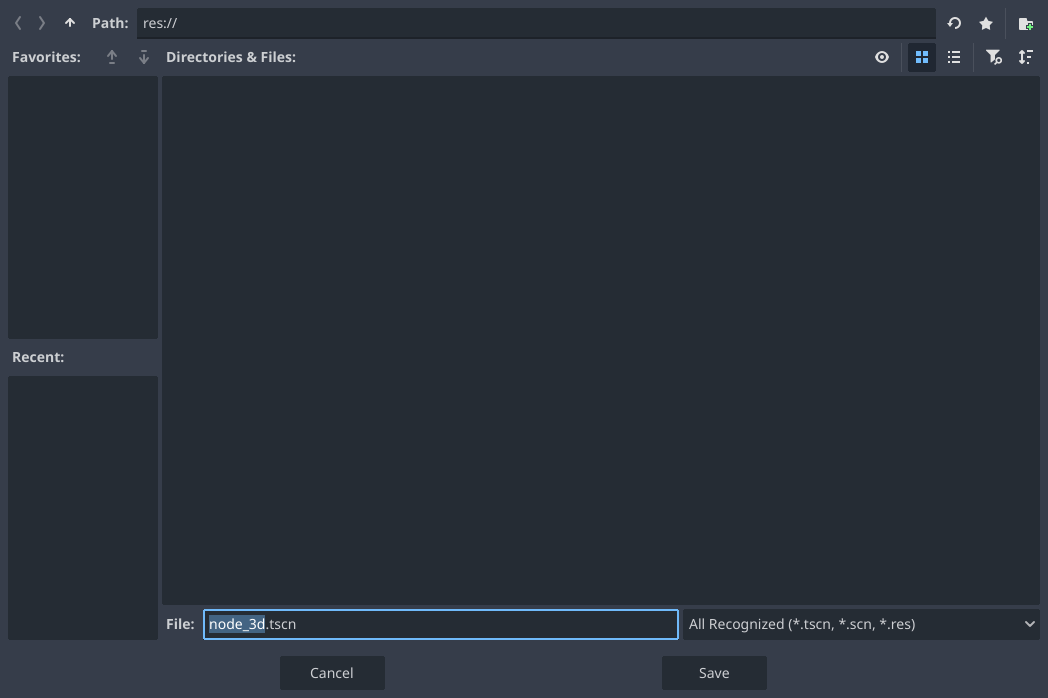The width and height of the screenshot is (1048, 698).
Task: Create a new folder
Action: tap(1025, 22)
